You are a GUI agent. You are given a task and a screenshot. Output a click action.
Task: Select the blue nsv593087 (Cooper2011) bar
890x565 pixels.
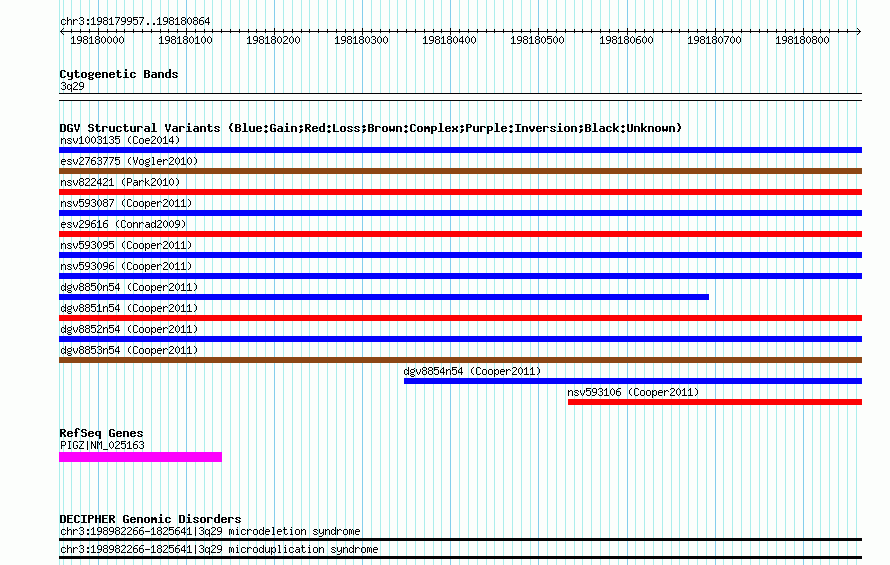(x=460, y=213)
